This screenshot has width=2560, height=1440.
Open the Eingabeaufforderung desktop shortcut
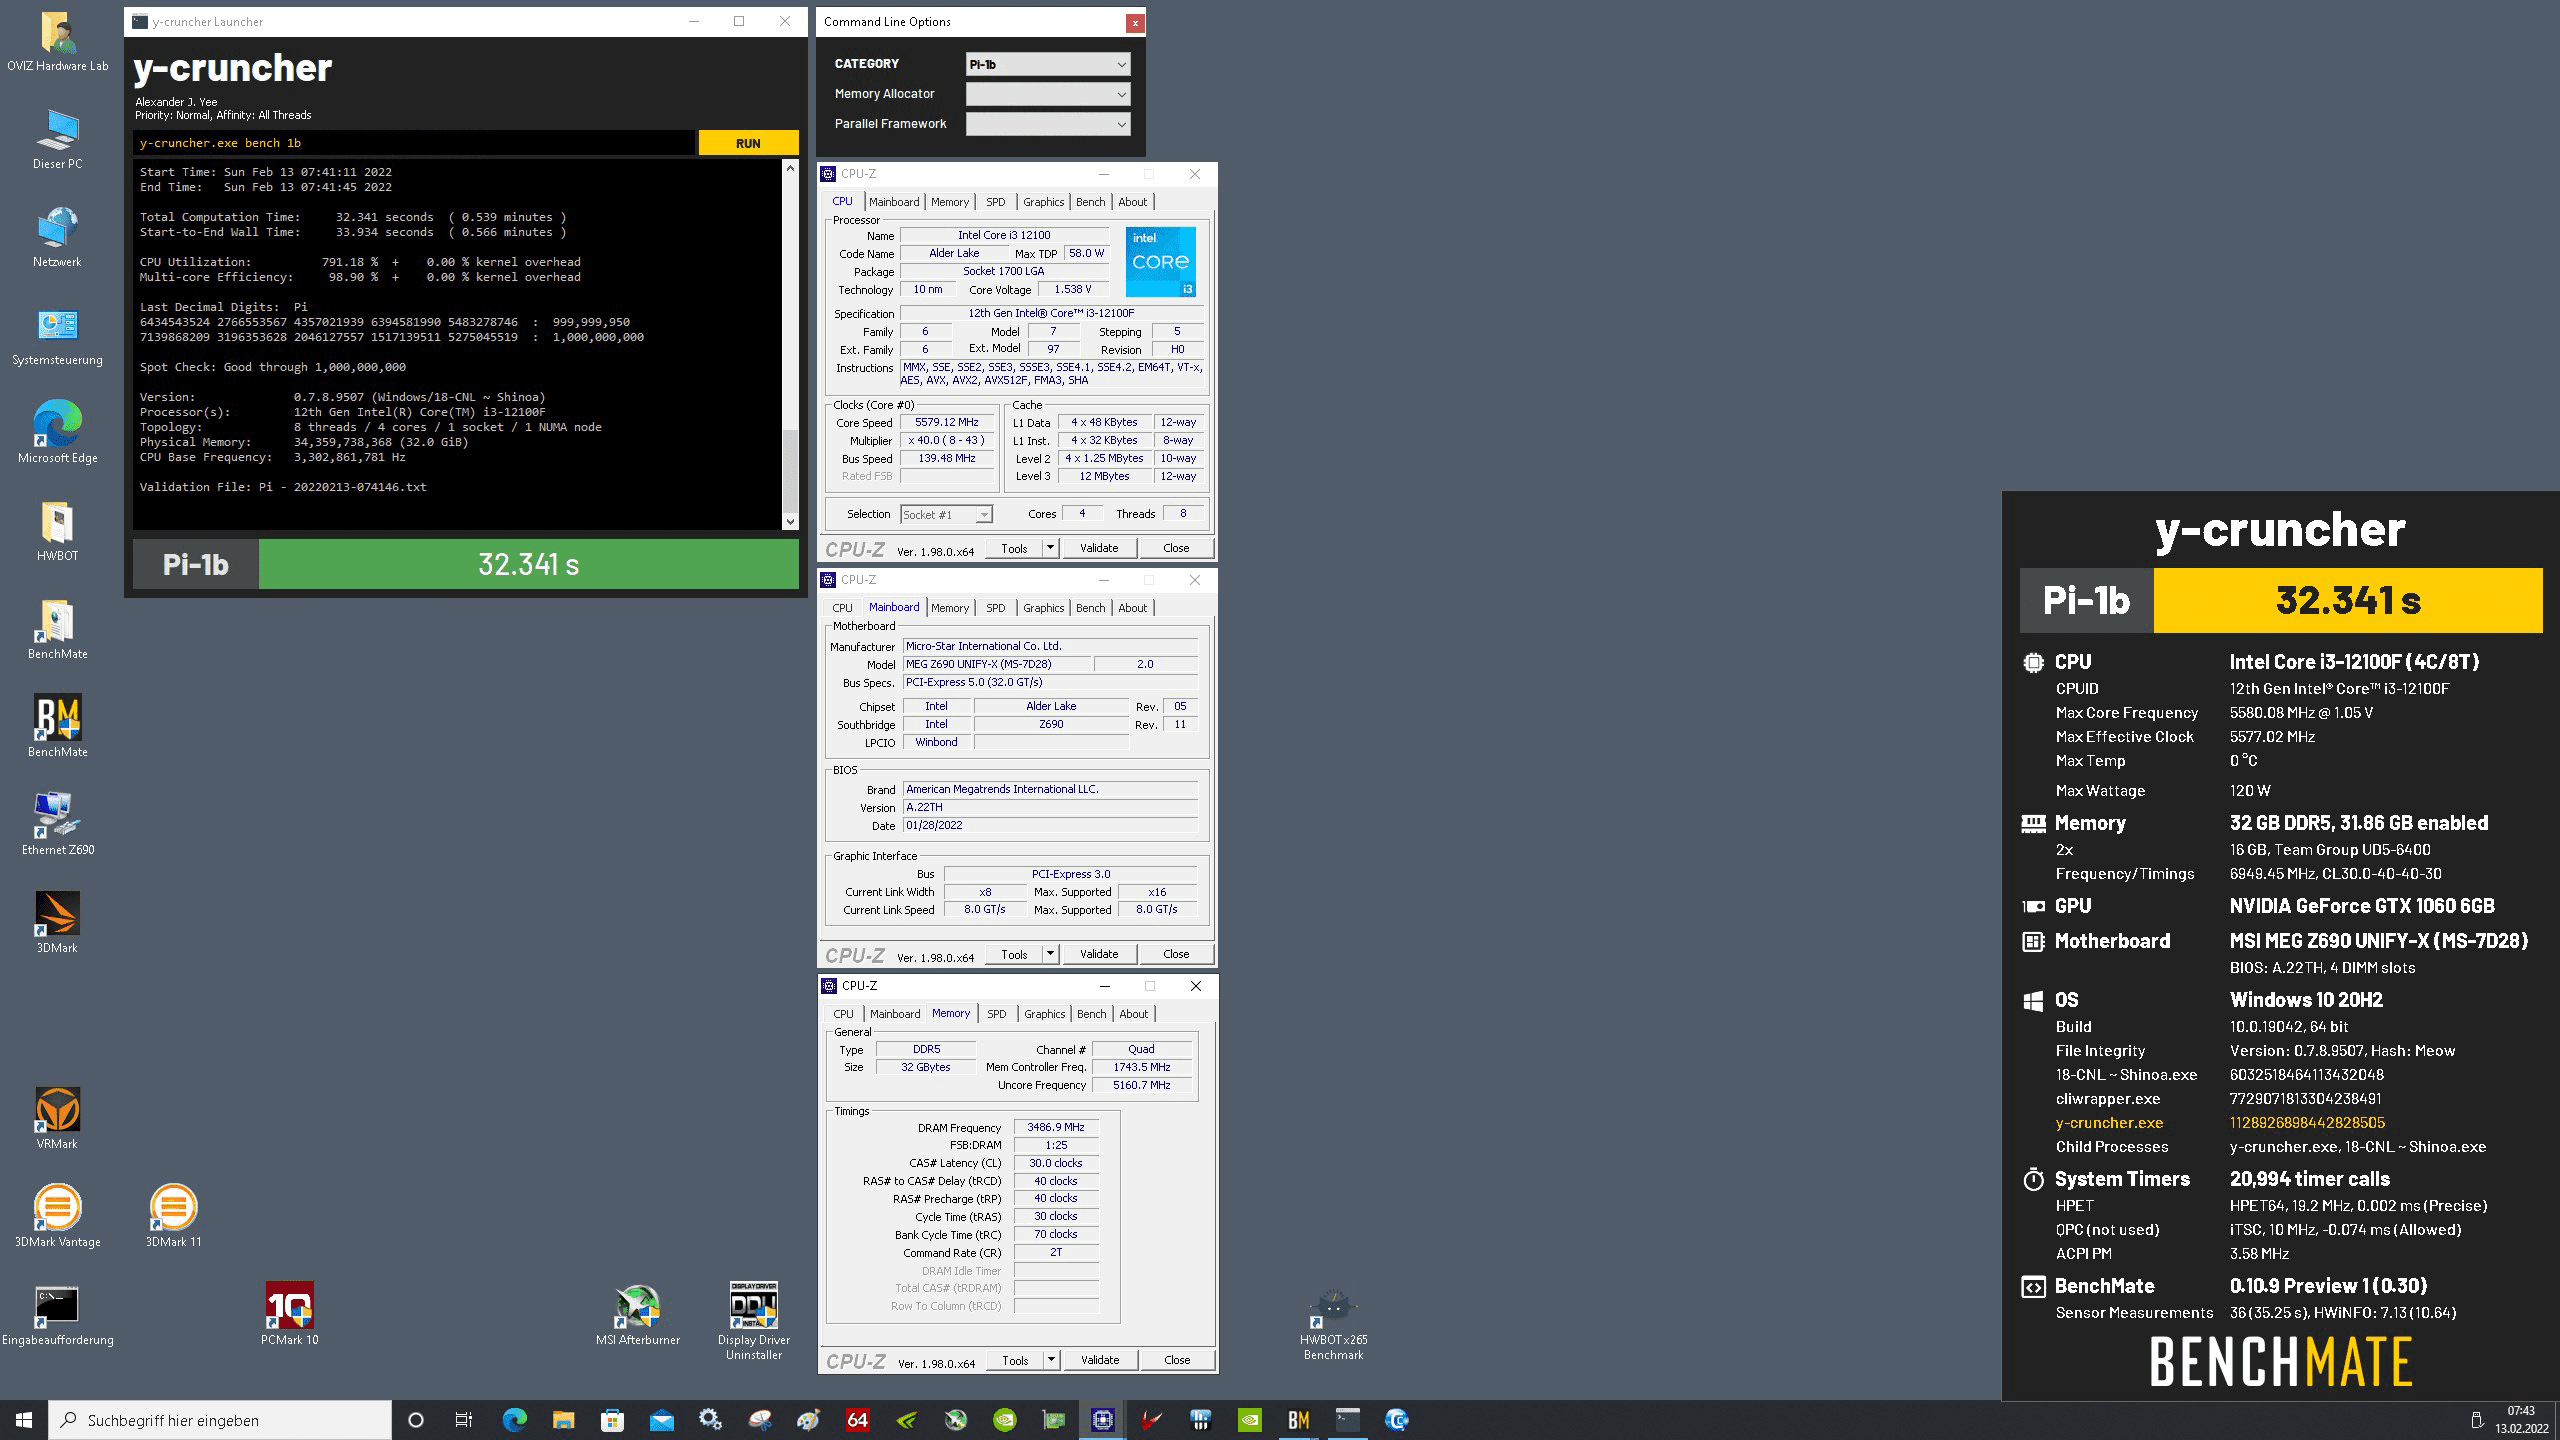tap(57, 1316)
